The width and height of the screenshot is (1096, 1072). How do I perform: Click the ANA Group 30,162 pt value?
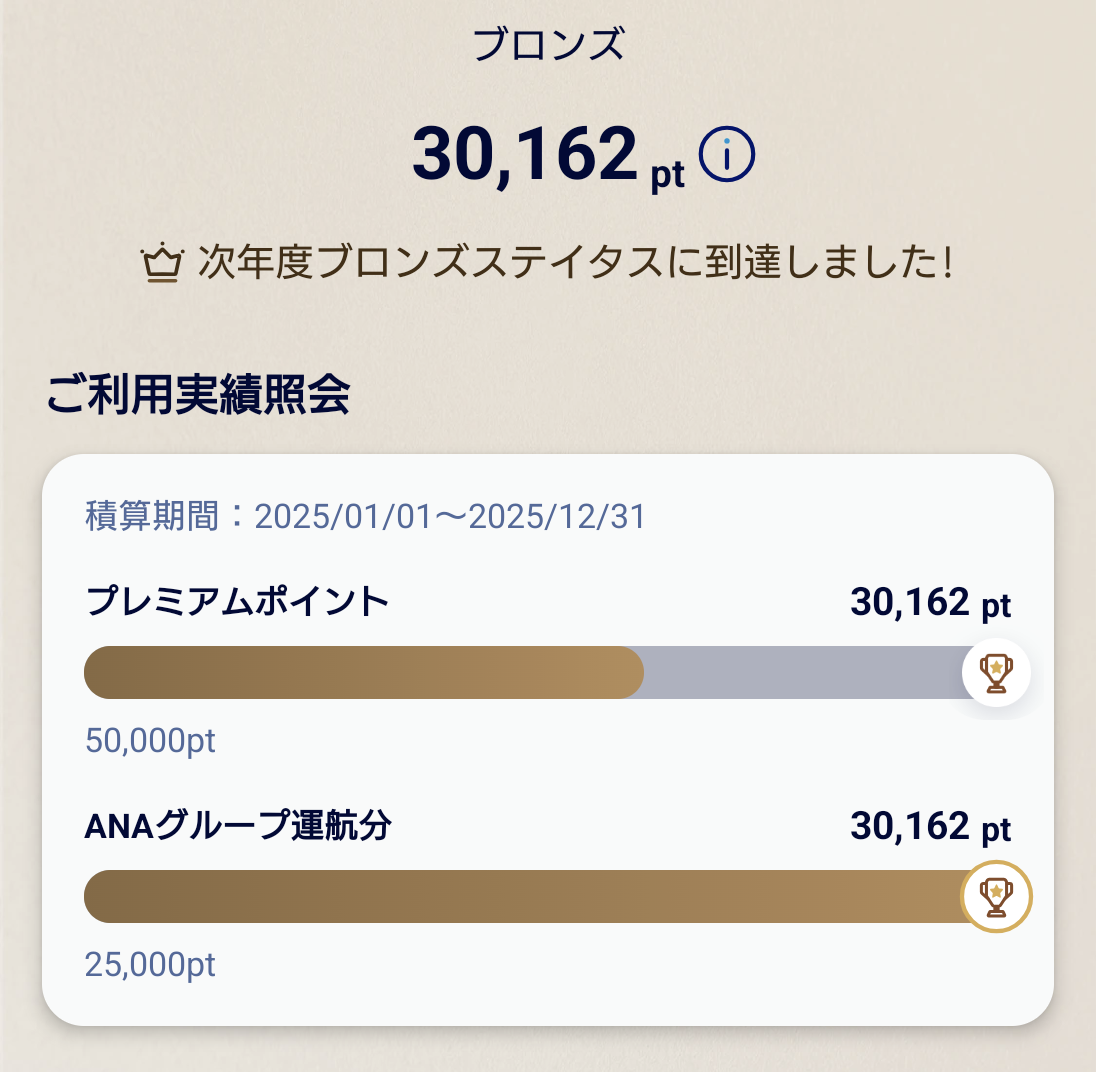coord(930,827)
